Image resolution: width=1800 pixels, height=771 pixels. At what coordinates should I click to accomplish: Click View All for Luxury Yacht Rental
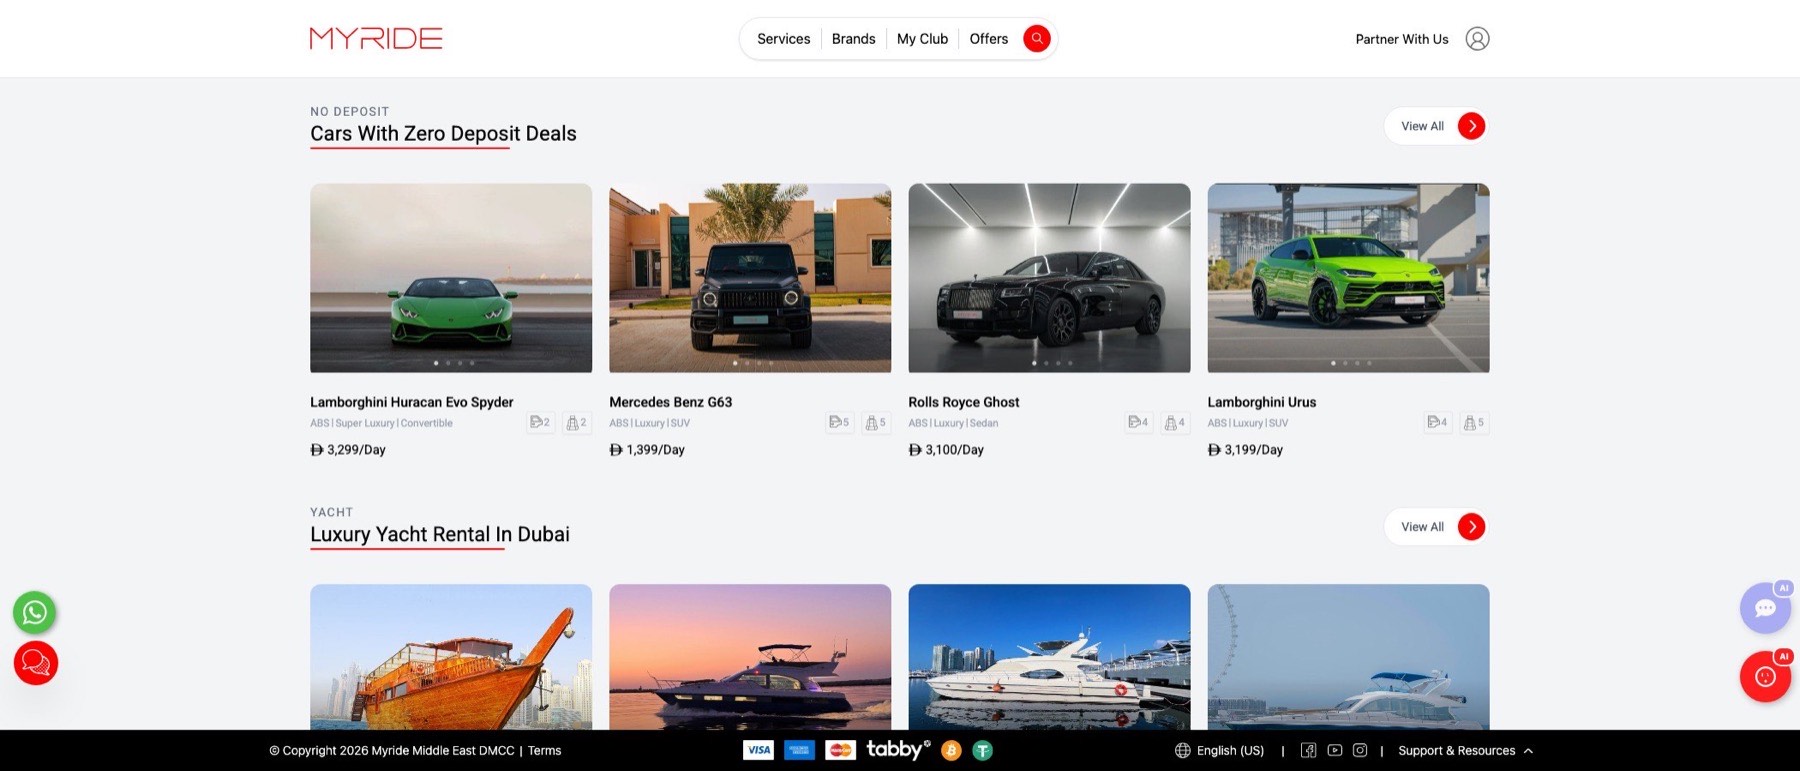coord(1436,527)
